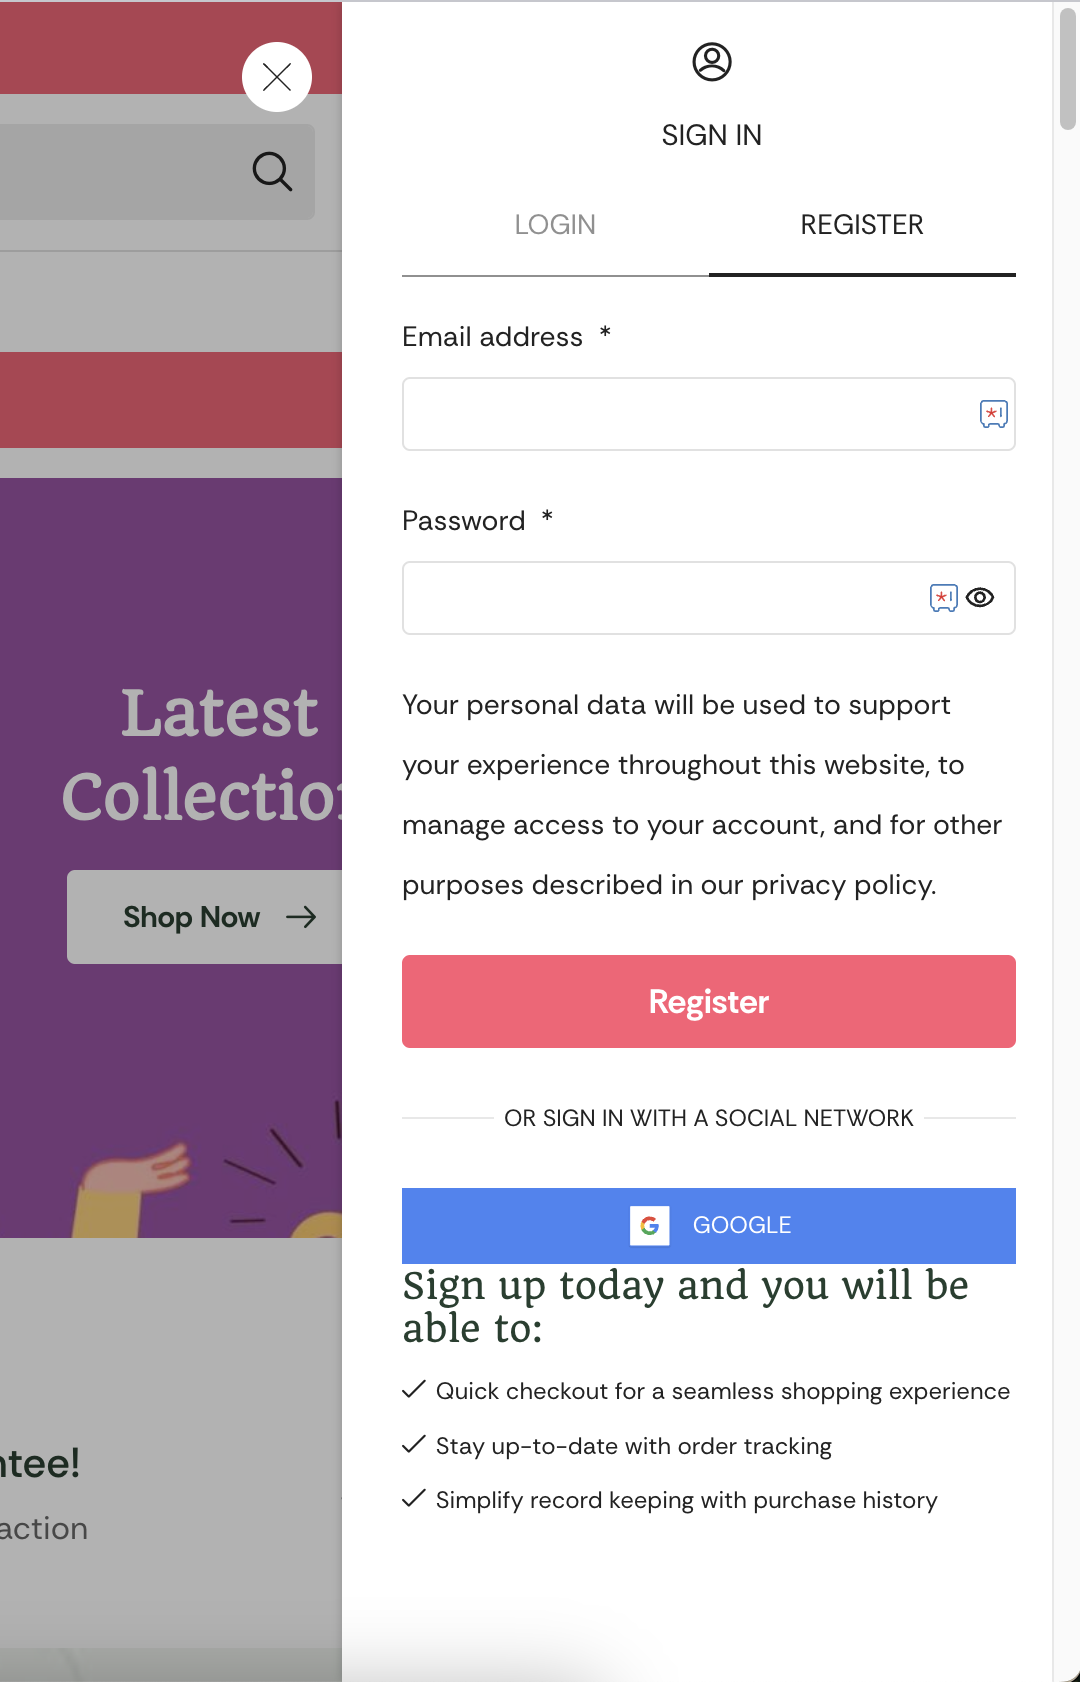This screenshot has height=1682, width=1080.
Task: Click the password manager icon in password field
Action: coord(944,598)
